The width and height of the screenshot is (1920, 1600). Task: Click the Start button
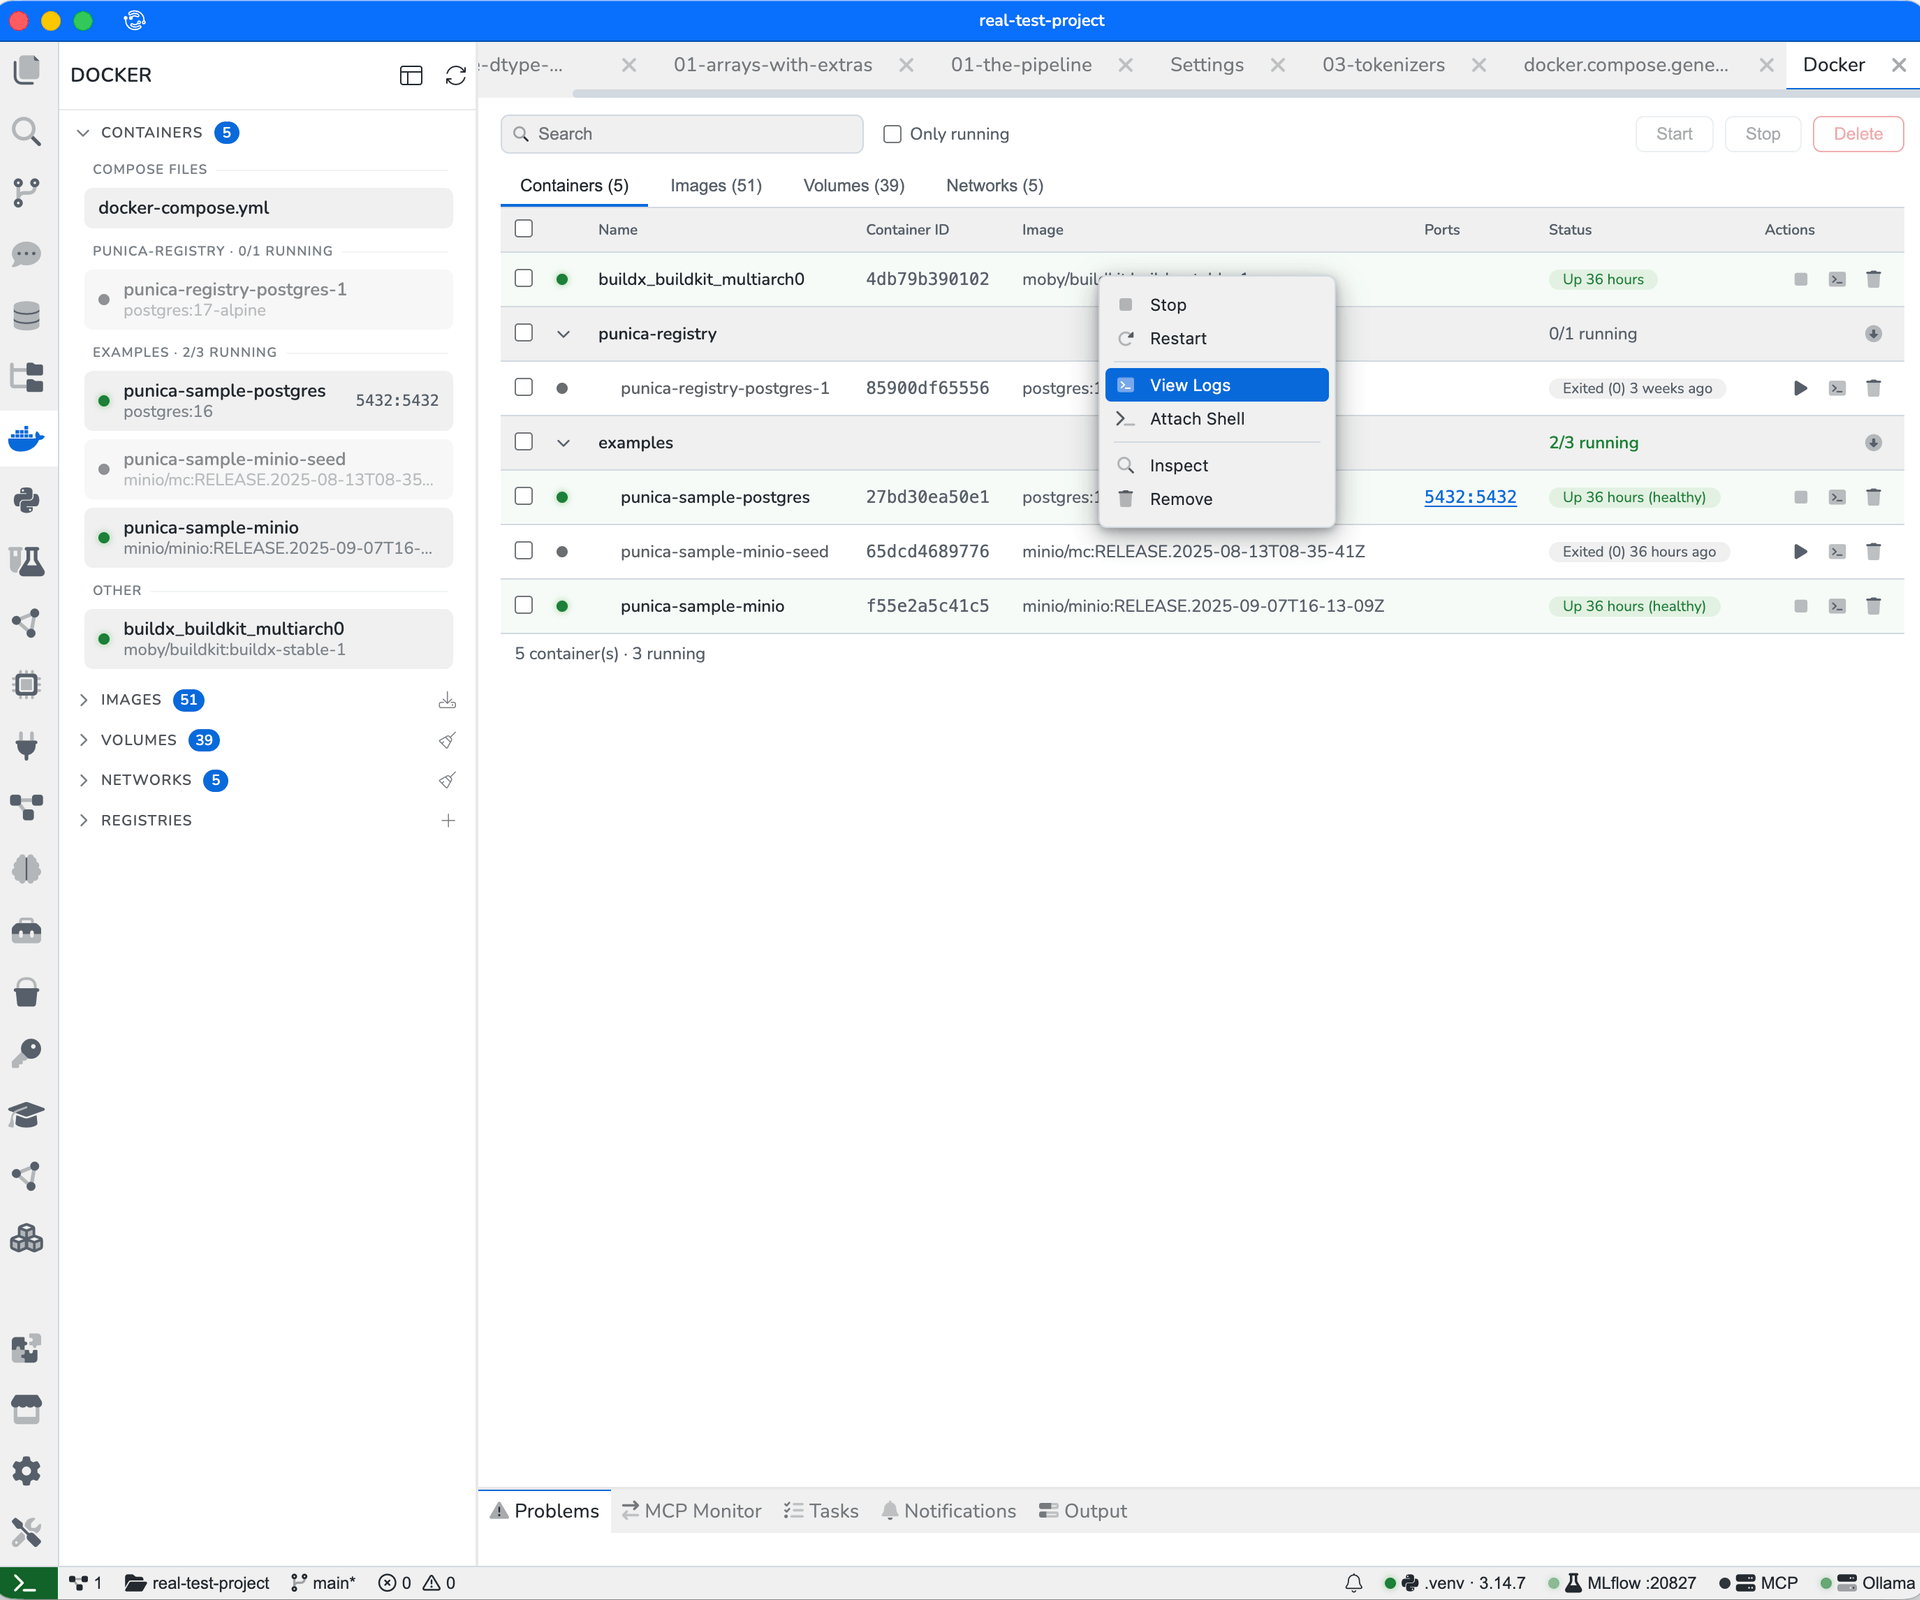1674,134
